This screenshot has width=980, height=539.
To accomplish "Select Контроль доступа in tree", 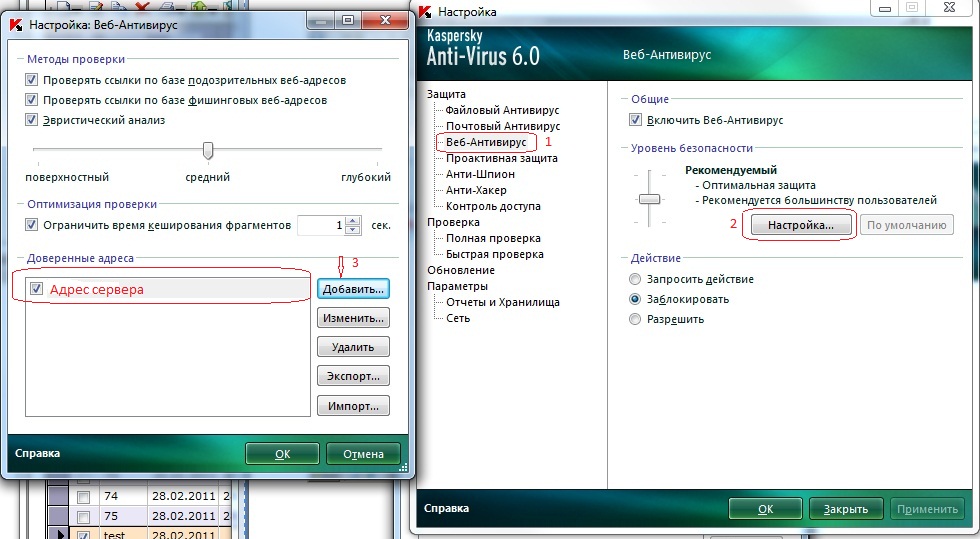I will 493,206.
